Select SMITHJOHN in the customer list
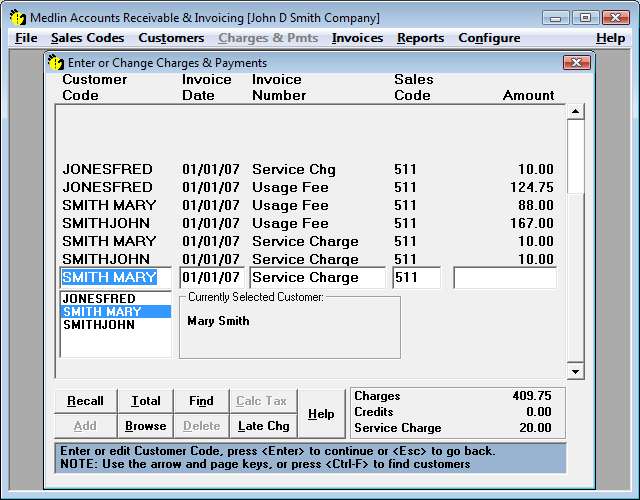The width and height of the screenshot is (640, 500). pyautogui.click(x=116, y=325)
